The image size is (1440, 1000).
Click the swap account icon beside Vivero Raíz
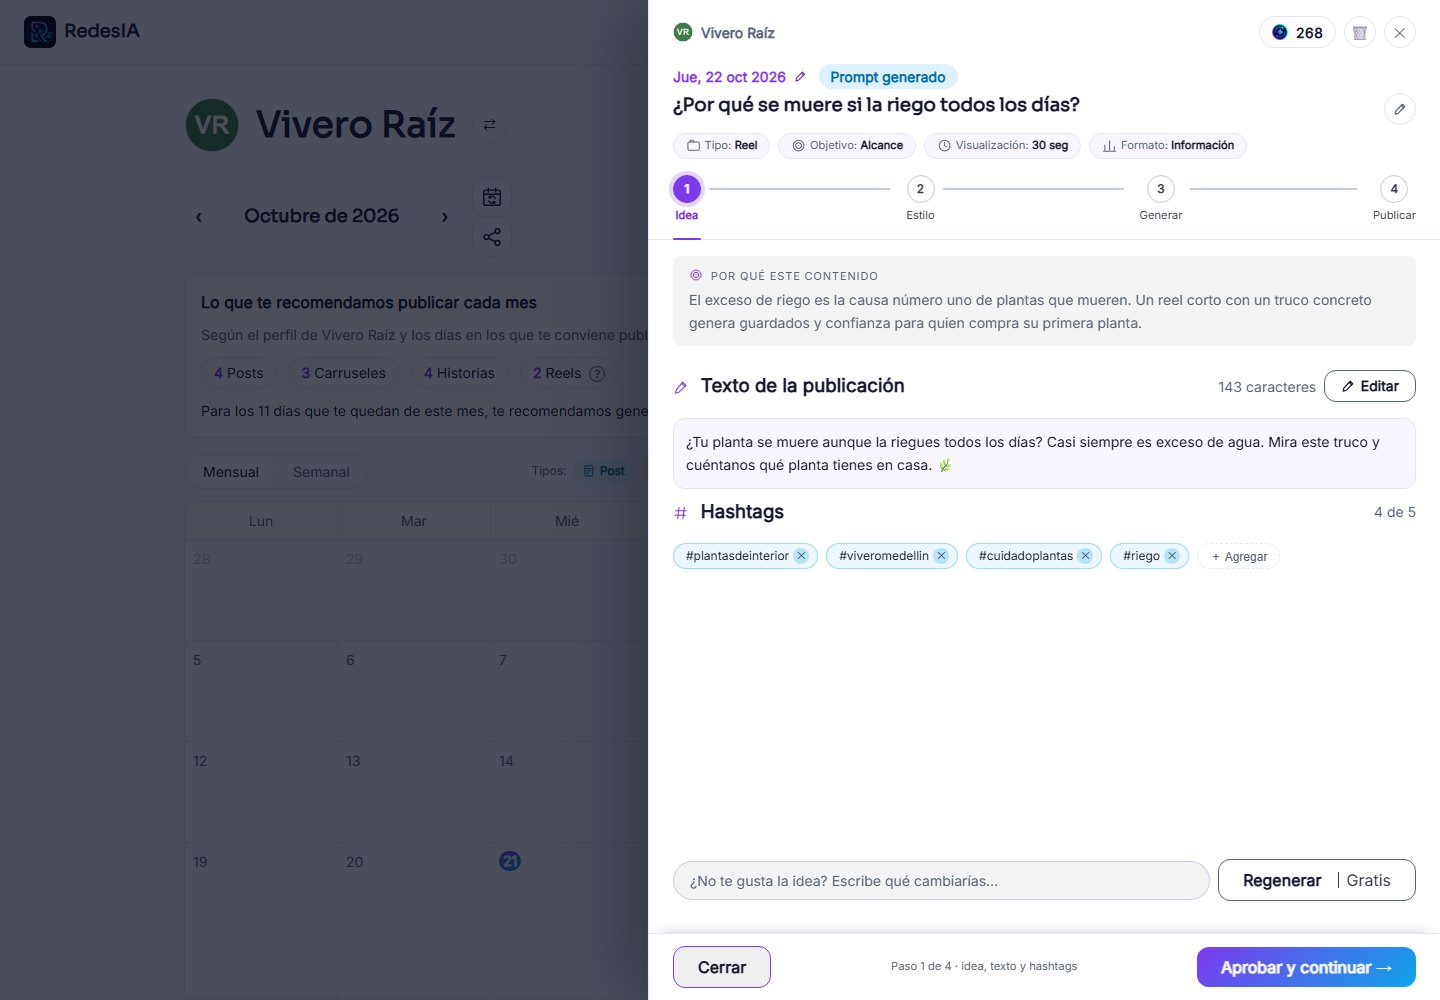pos(489,125)
